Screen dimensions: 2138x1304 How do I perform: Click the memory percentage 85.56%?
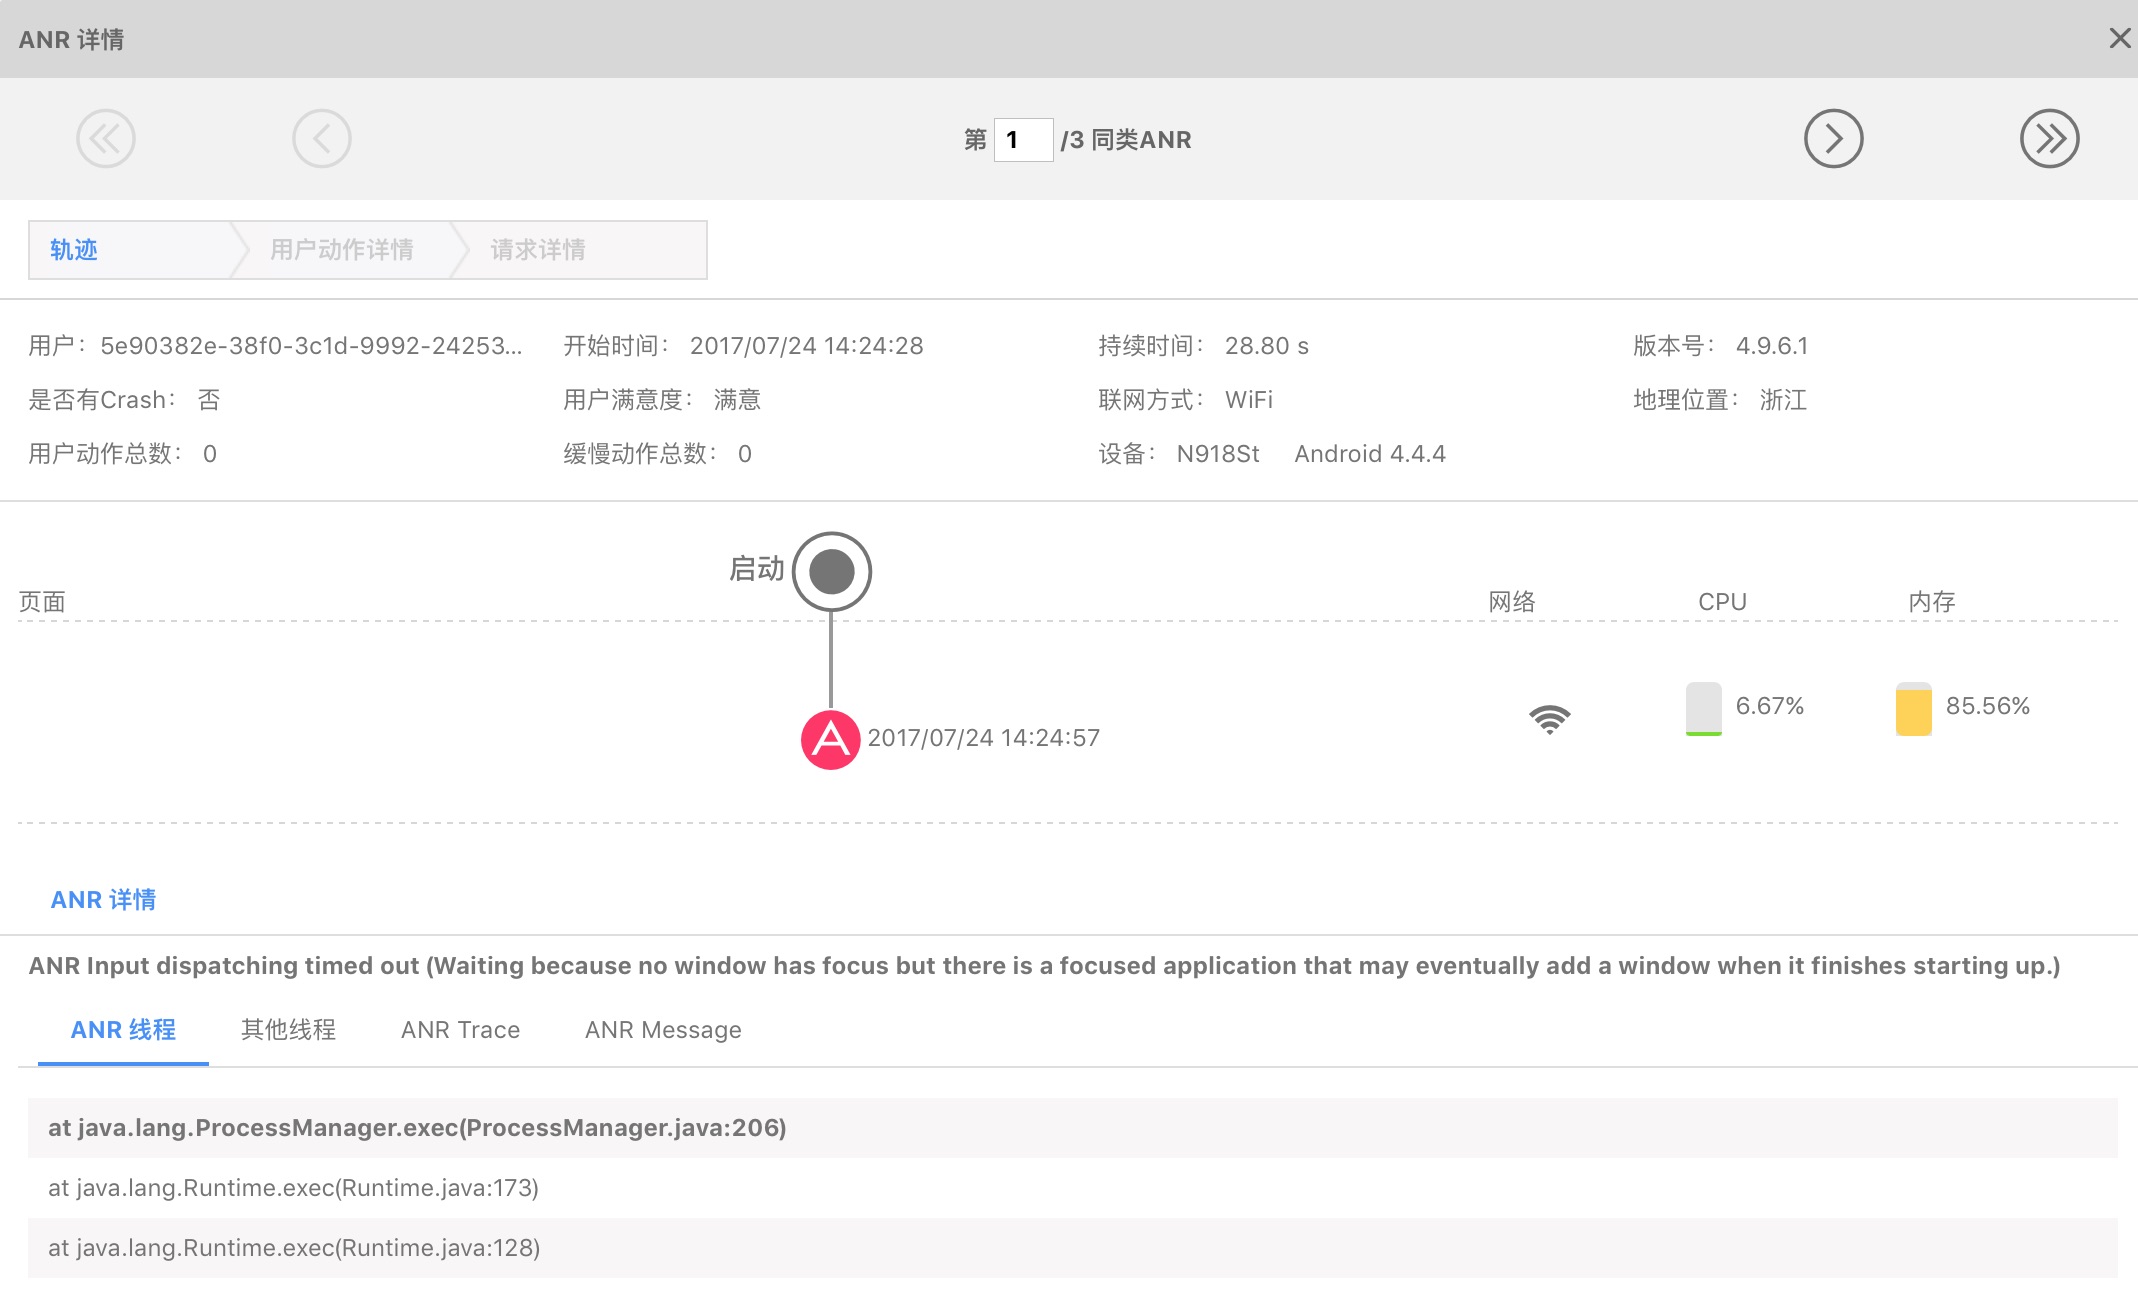(1988, 706)
